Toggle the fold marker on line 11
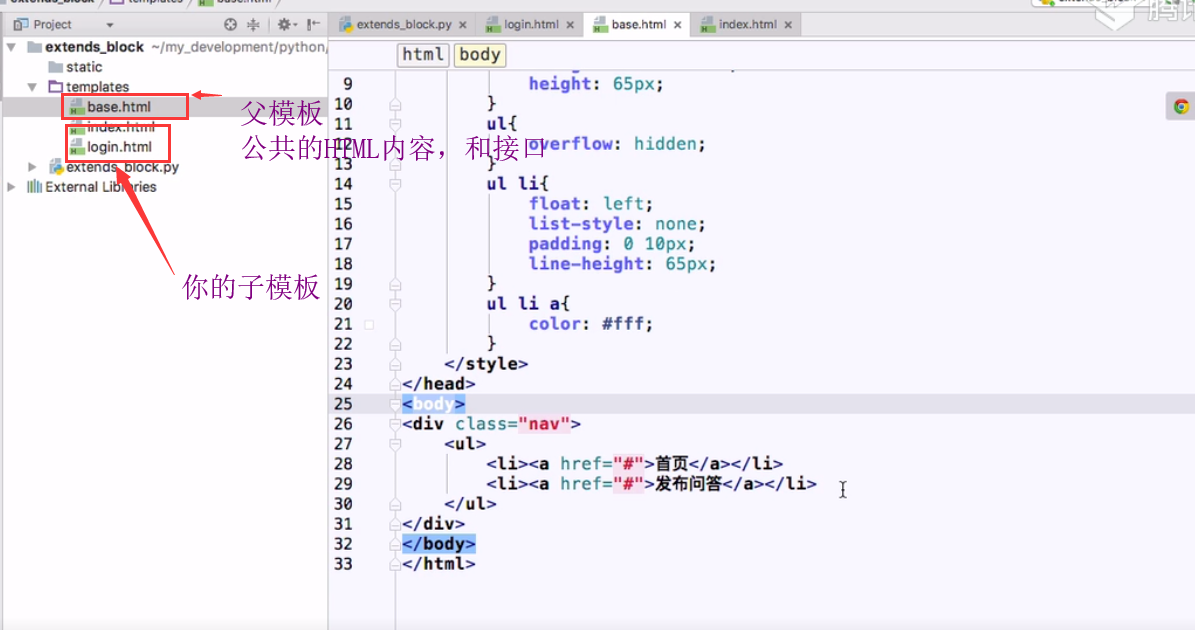This screenshot has width=1195, height=630. point(395,124)
